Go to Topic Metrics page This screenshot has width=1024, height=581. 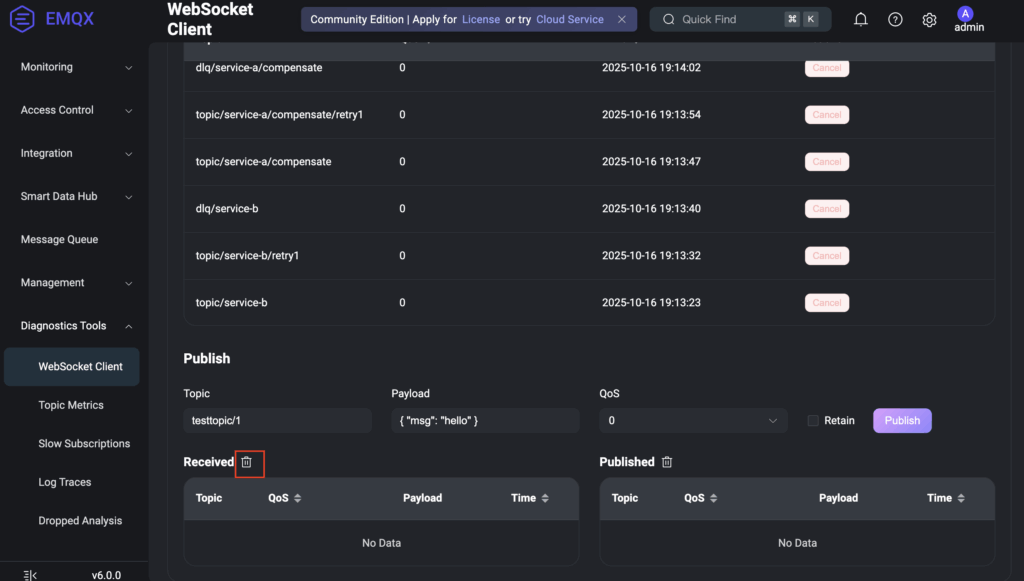(x=71, y=405)
